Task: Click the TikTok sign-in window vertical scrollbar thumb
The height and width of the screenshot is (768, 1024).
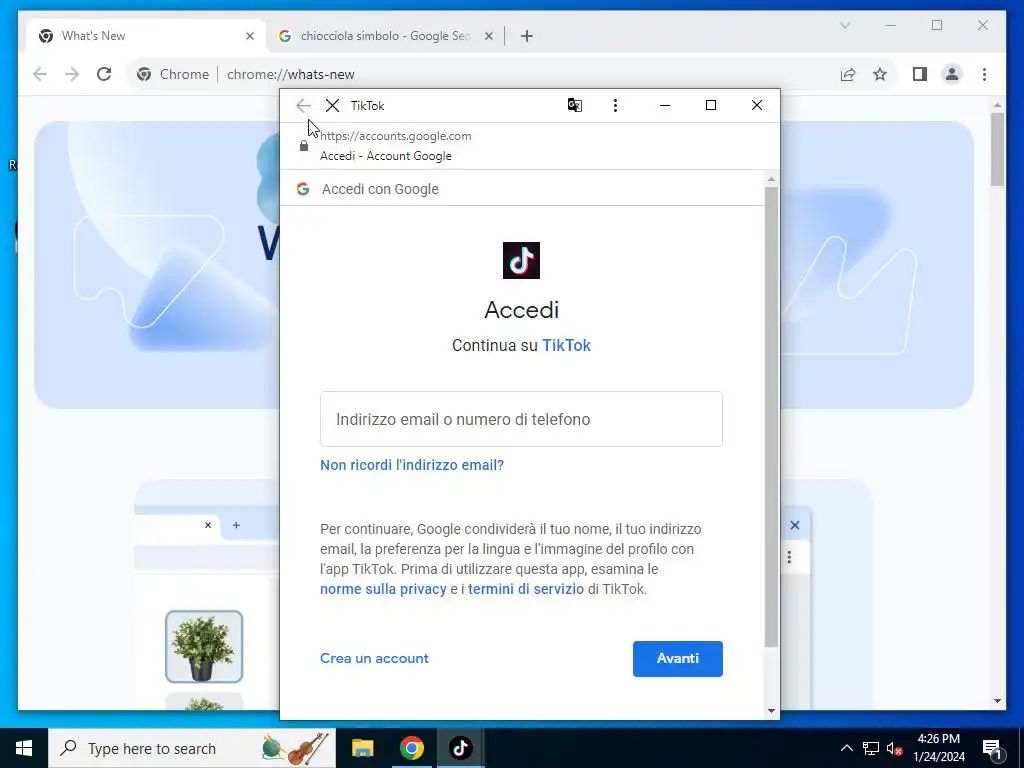Action: pyautogui.click(x=771, y=417)
